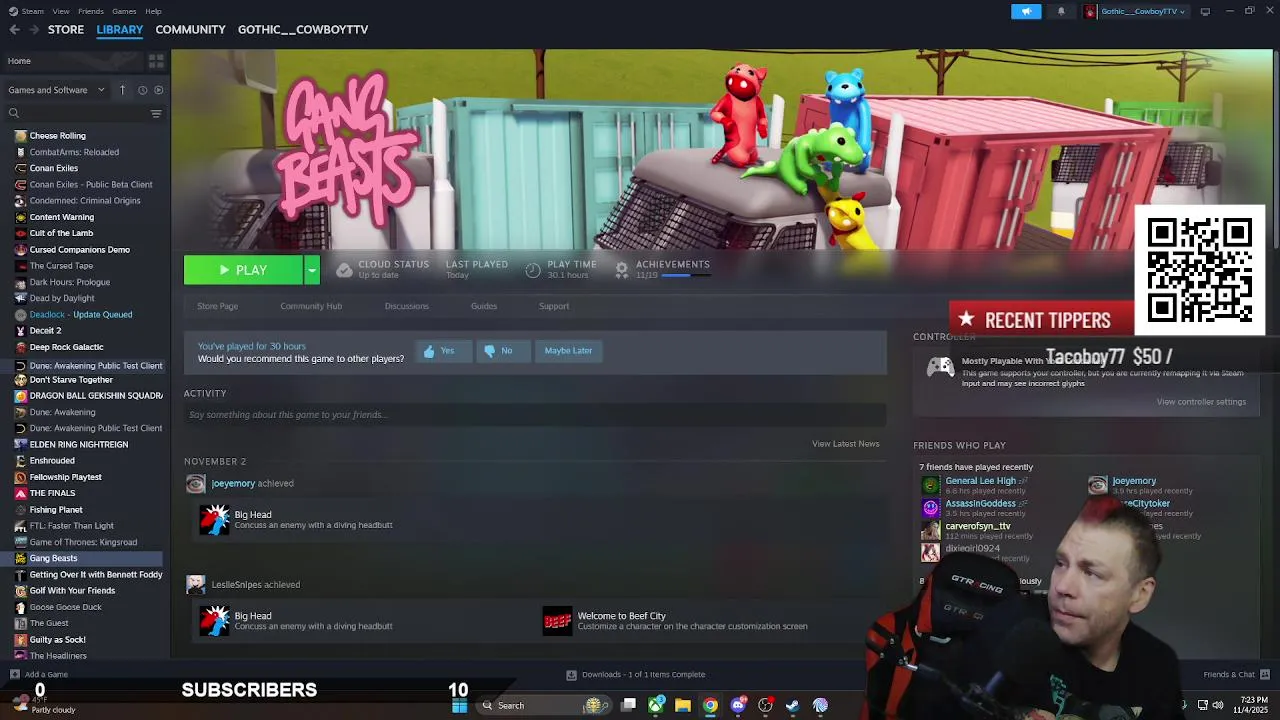Open General Lee High's friend avatar
Viewport: 1280px width, 720px height.
(x=931, y=485)
